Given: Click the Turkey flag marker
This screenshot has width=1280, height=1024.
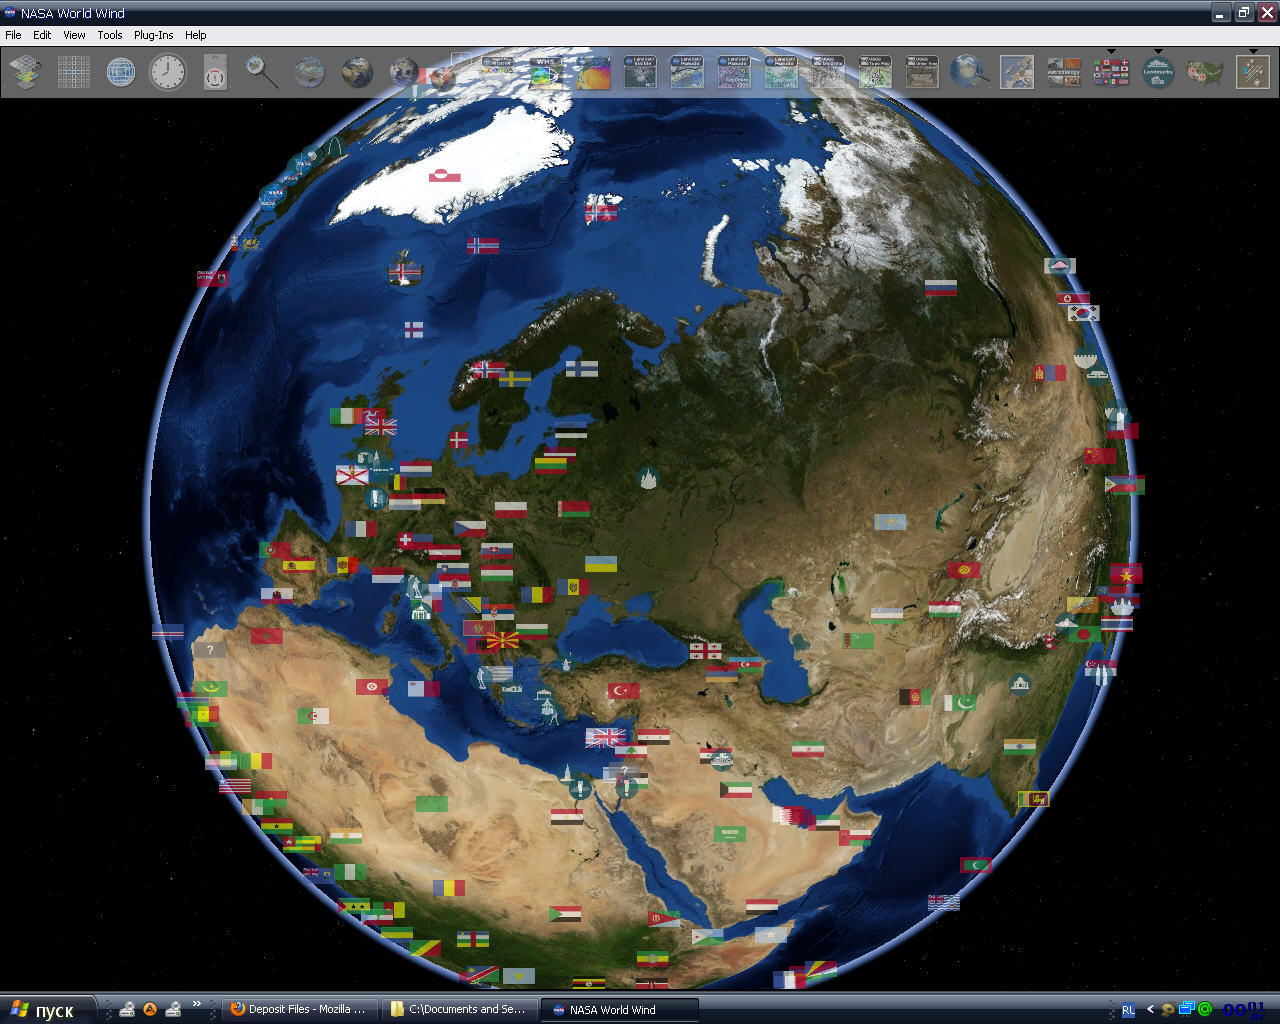Looking at the screenshot, I should [x=623, y=691].
